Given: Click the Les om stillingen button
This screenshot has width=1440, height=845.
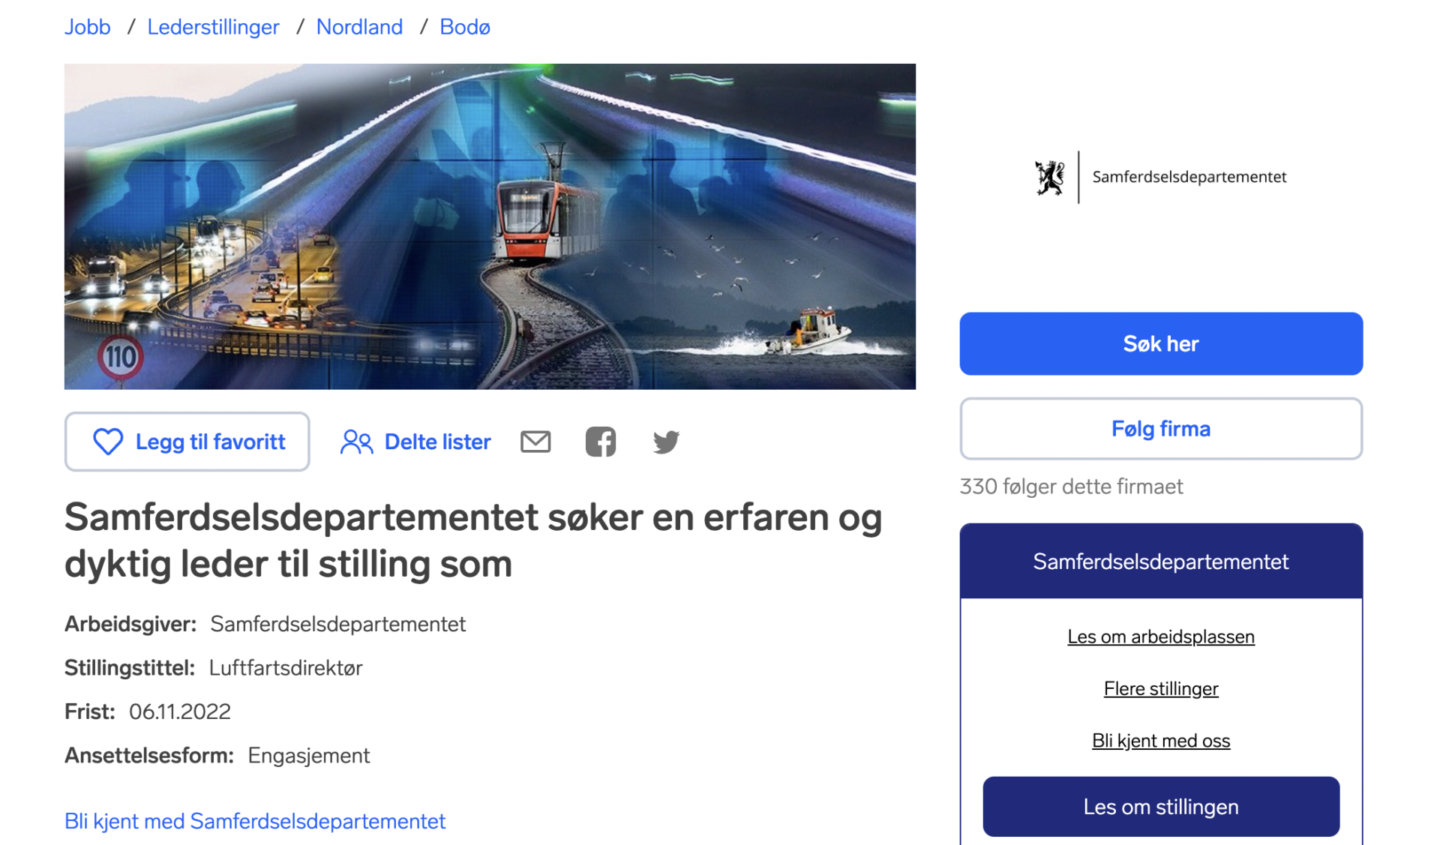Looking at the screenshot, I should (x=1161, y=807).
